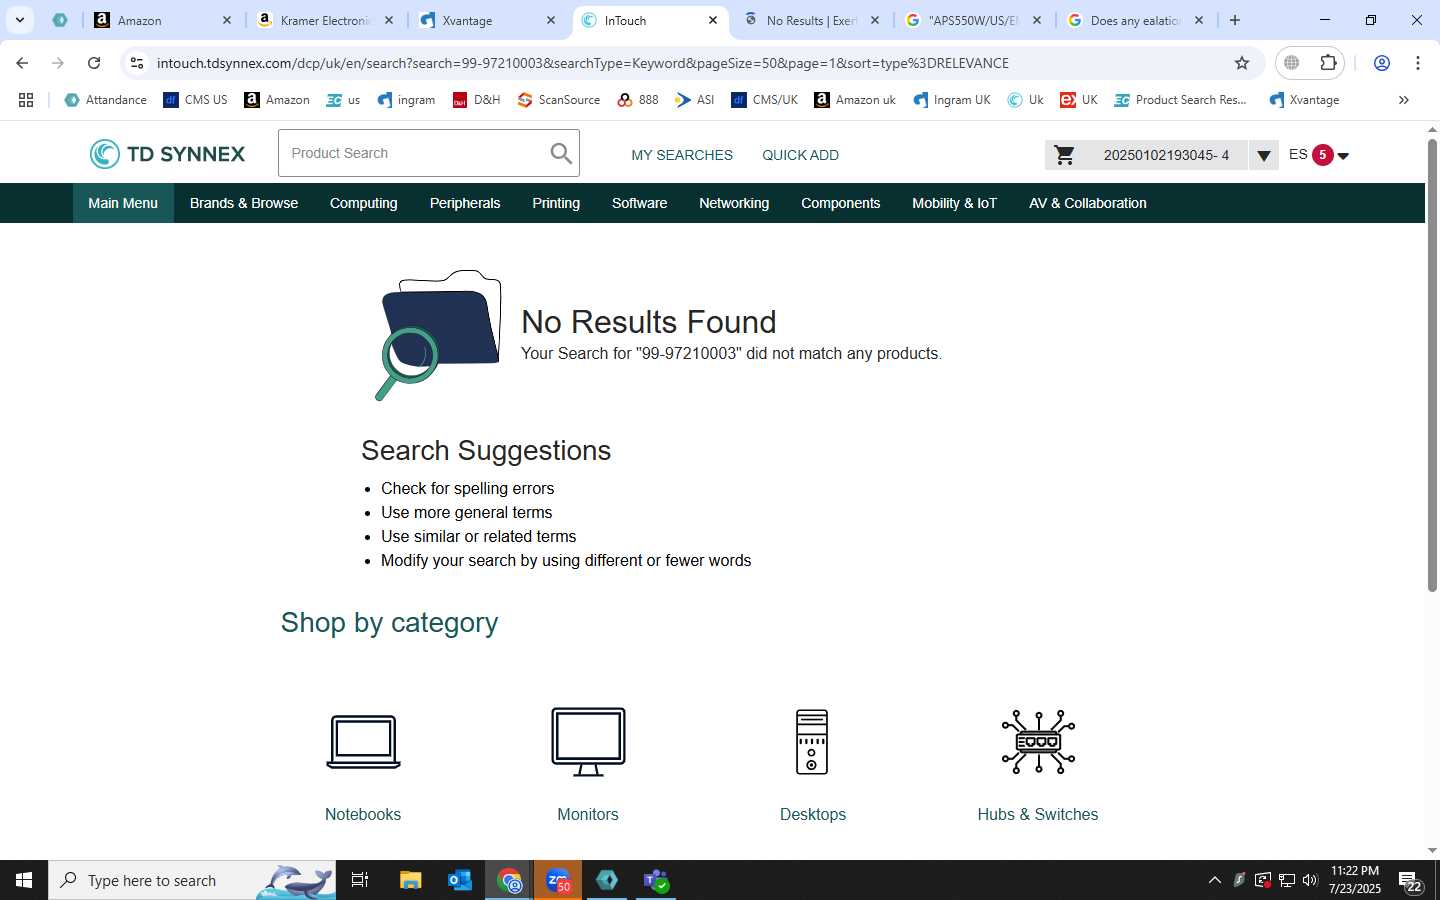Image resolution: width=1440 pixels, height=900 pixels.
Task: Go back to previous page
Action: 22,63
